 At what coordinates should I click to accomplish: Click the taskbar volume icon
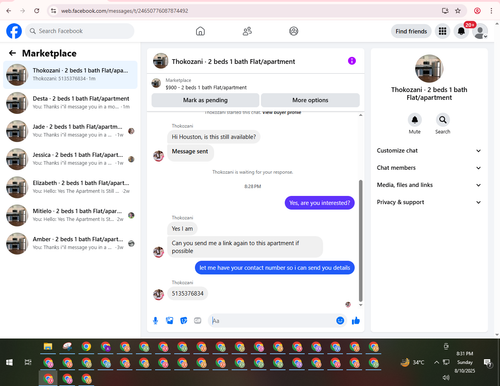click(x=446, y=377)
